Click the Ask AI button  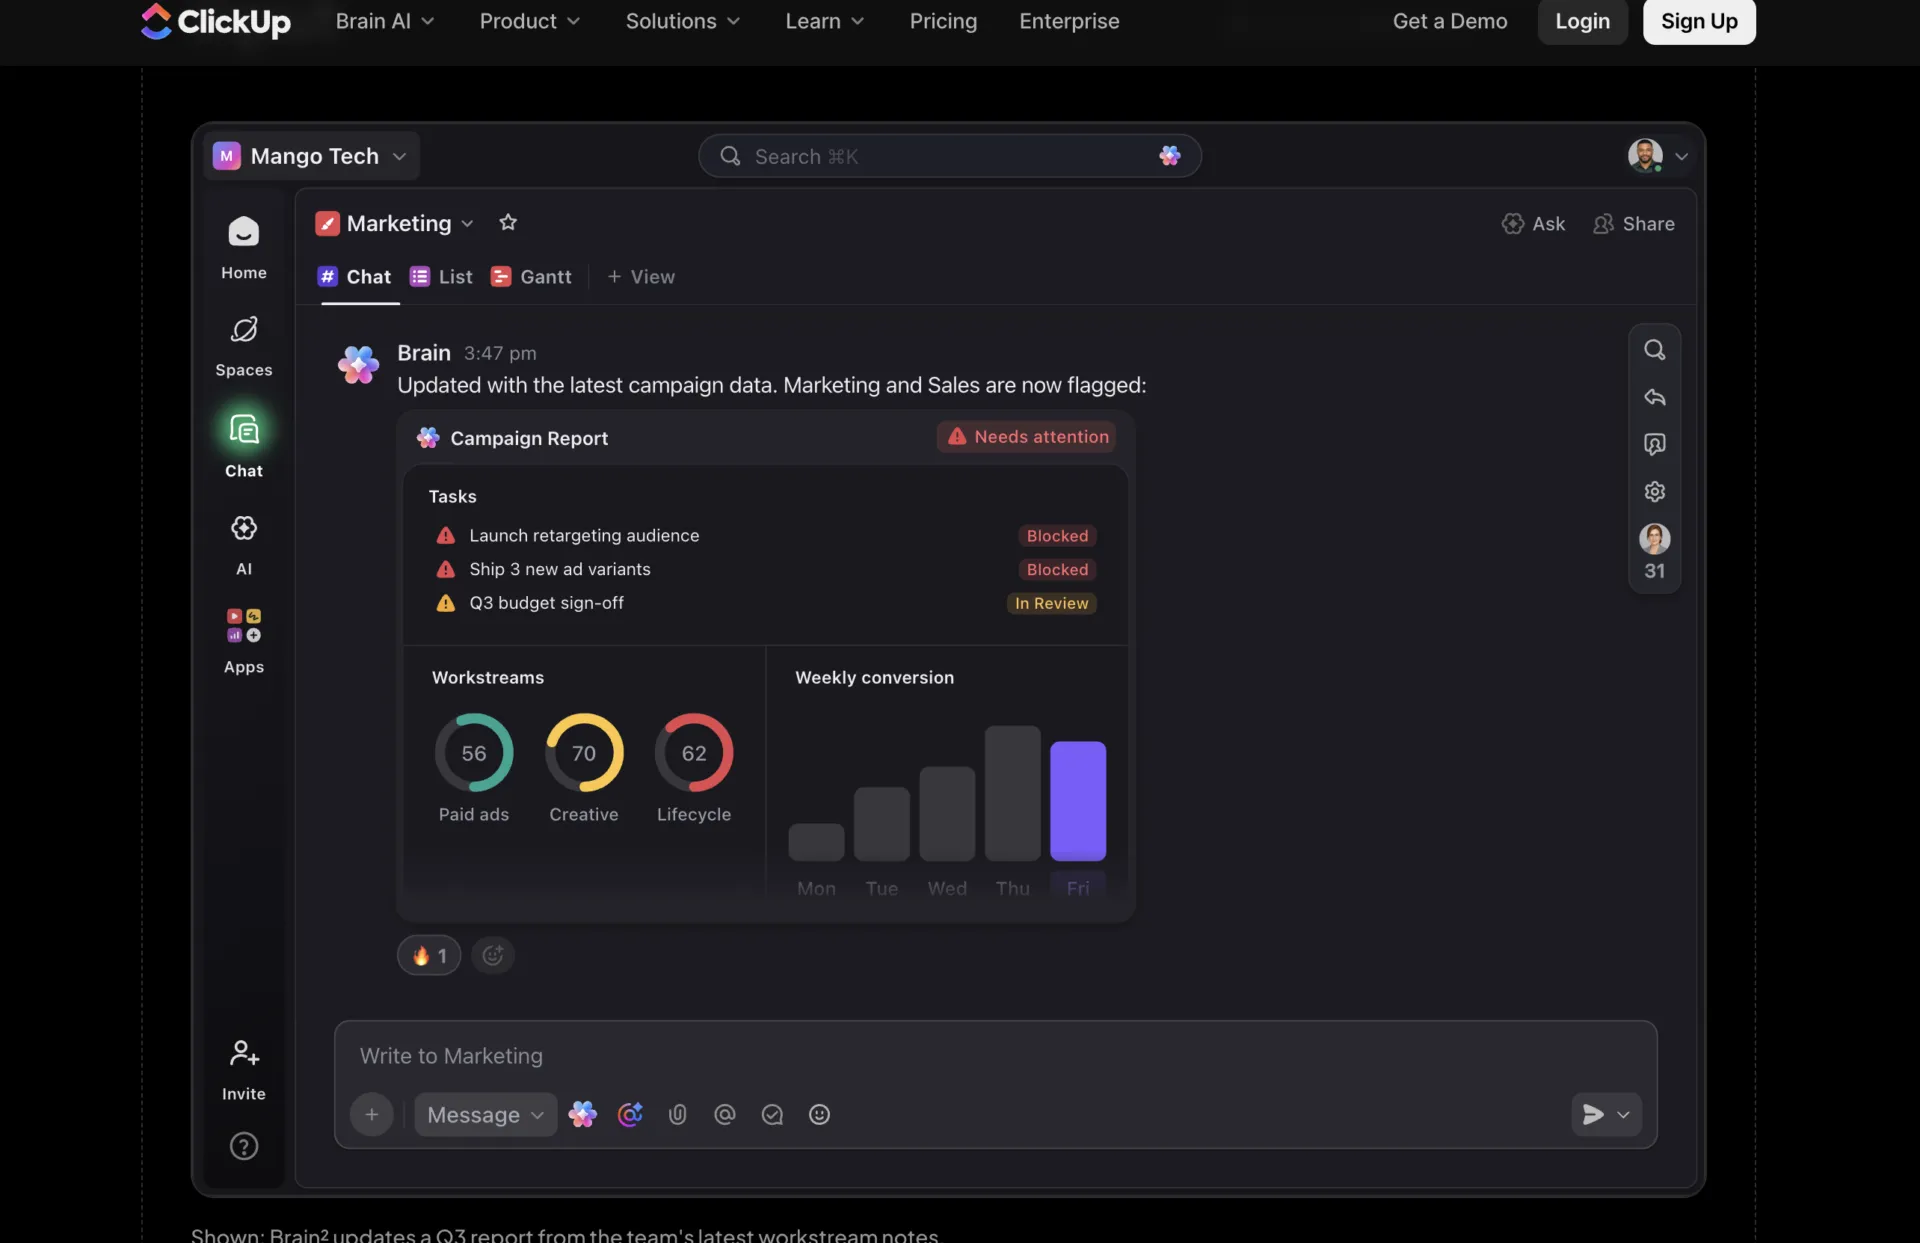point(1533,224)
